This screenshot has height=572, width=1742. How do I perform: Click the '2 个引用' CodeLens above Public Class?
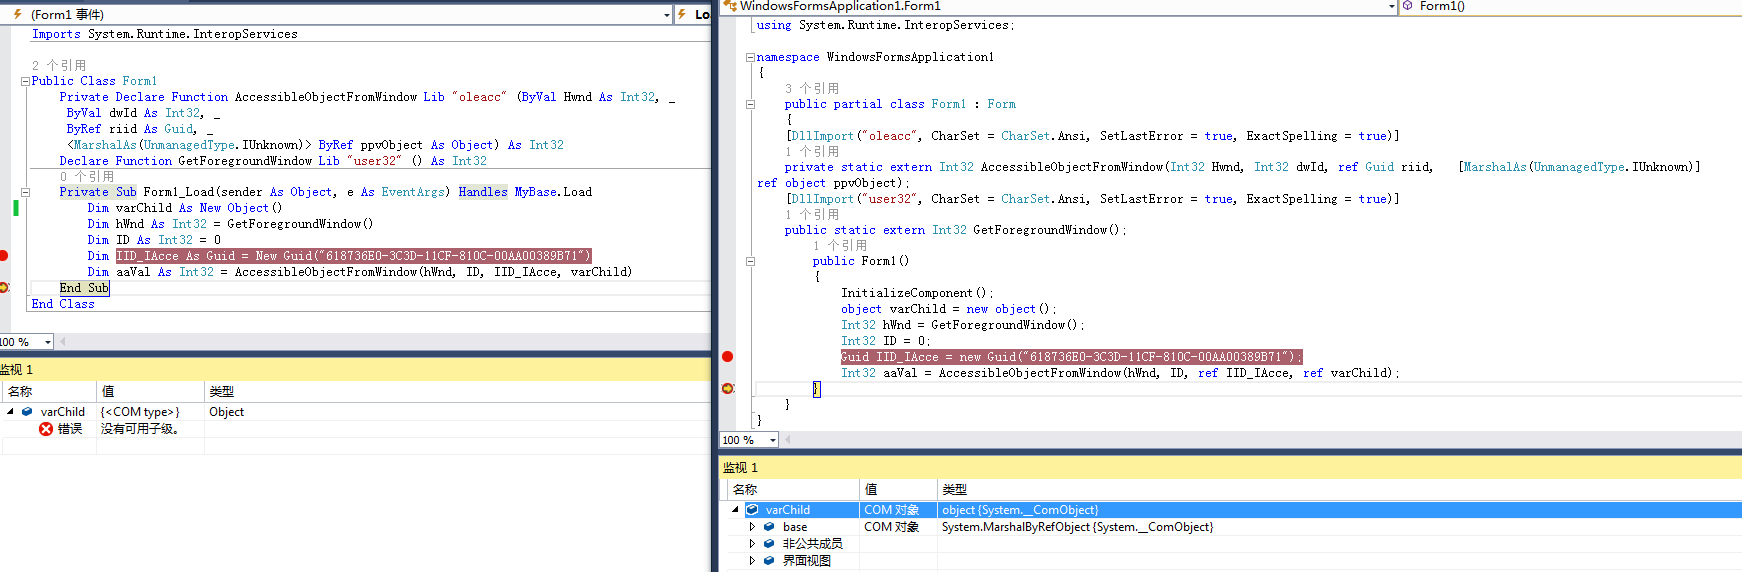[59, 66]
